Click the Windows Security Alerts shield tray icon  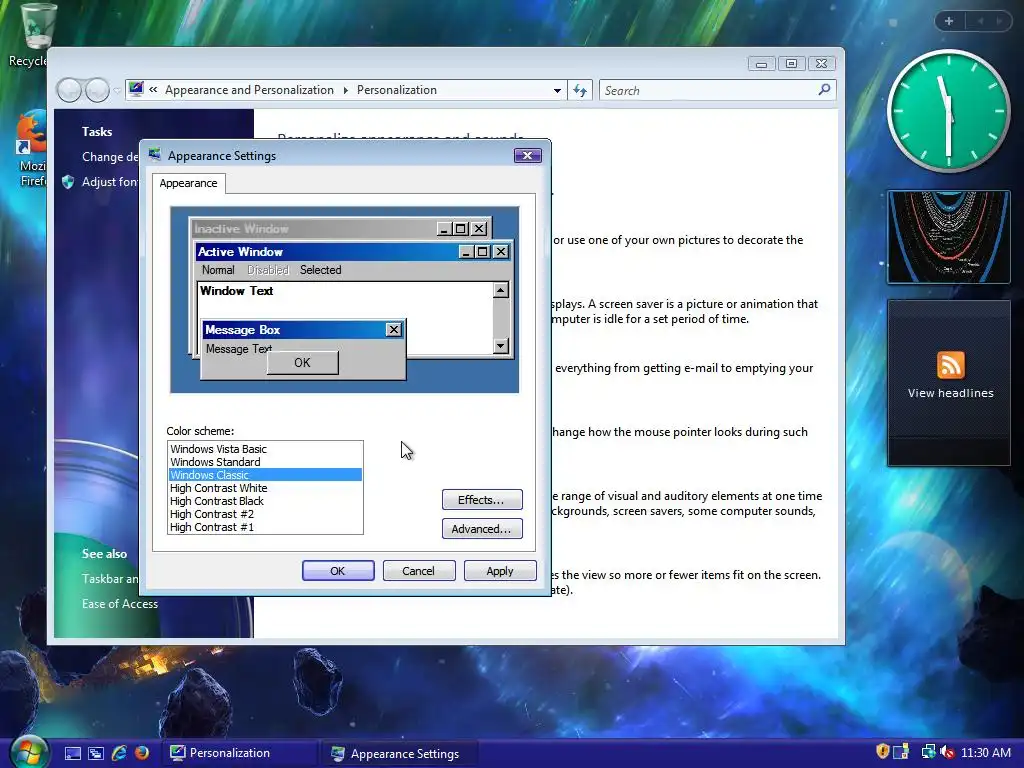882,752
